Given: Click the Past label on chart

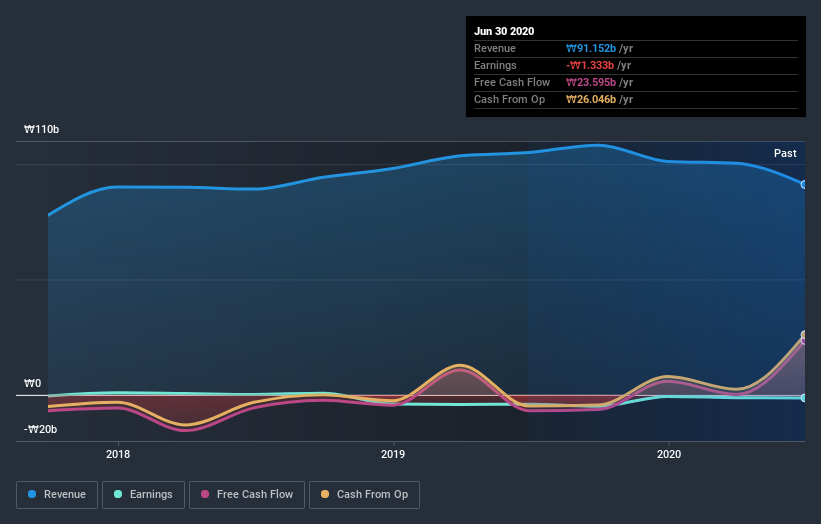Looking at the screenshot, I should pos(785,153).
